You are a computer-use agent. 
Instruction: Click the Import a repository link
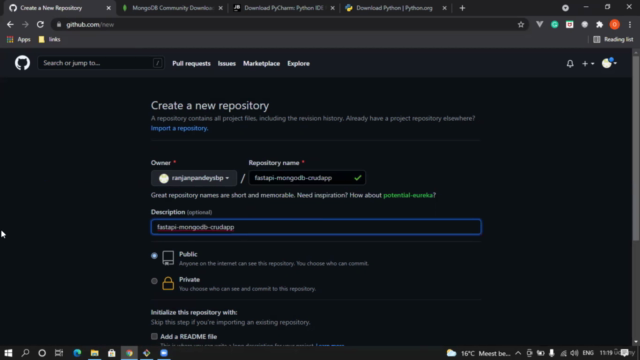(179, 128)
